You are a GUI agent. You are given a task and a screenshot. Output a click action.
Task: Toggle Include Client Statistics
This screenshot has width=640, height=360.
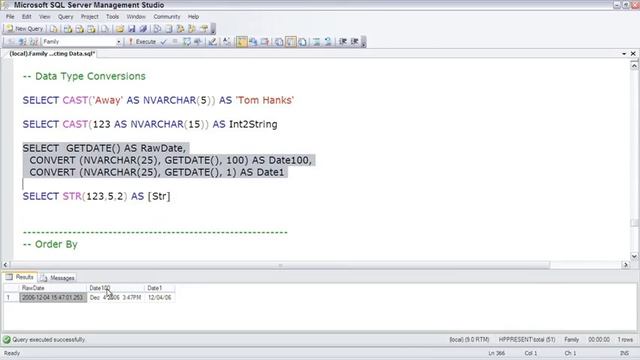coord(253,42)
